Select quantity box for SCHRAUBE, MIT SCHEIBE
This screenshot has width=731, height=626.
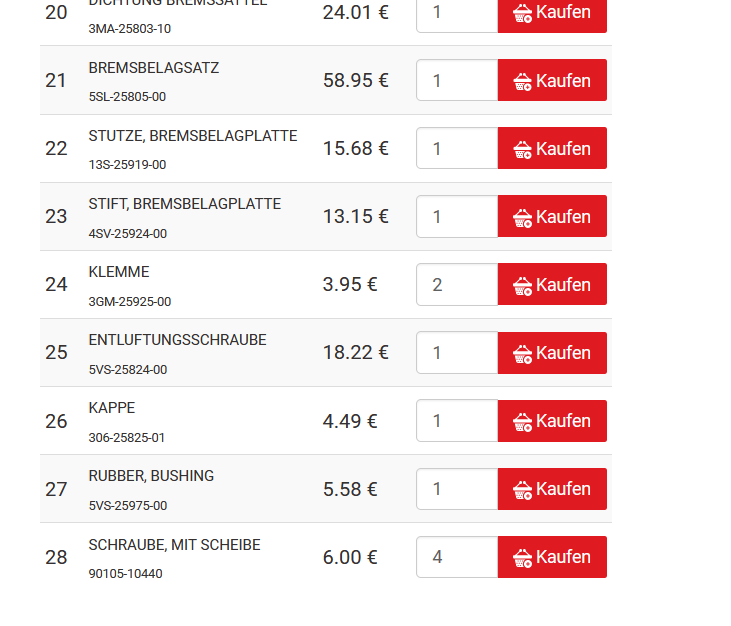click(x=457, y=557)
